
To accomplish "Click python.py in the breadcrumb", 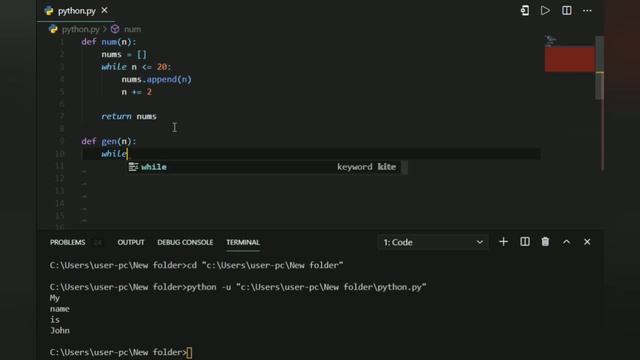I will 80,29.
